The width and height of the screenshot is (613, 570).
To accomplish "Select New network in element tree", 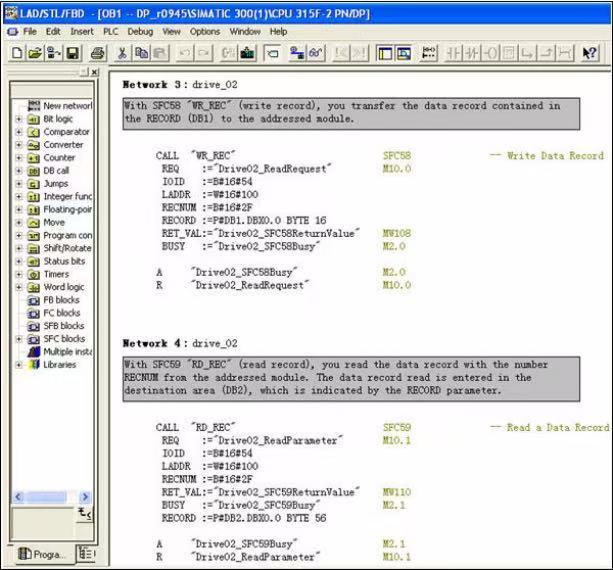I will 66,105.
